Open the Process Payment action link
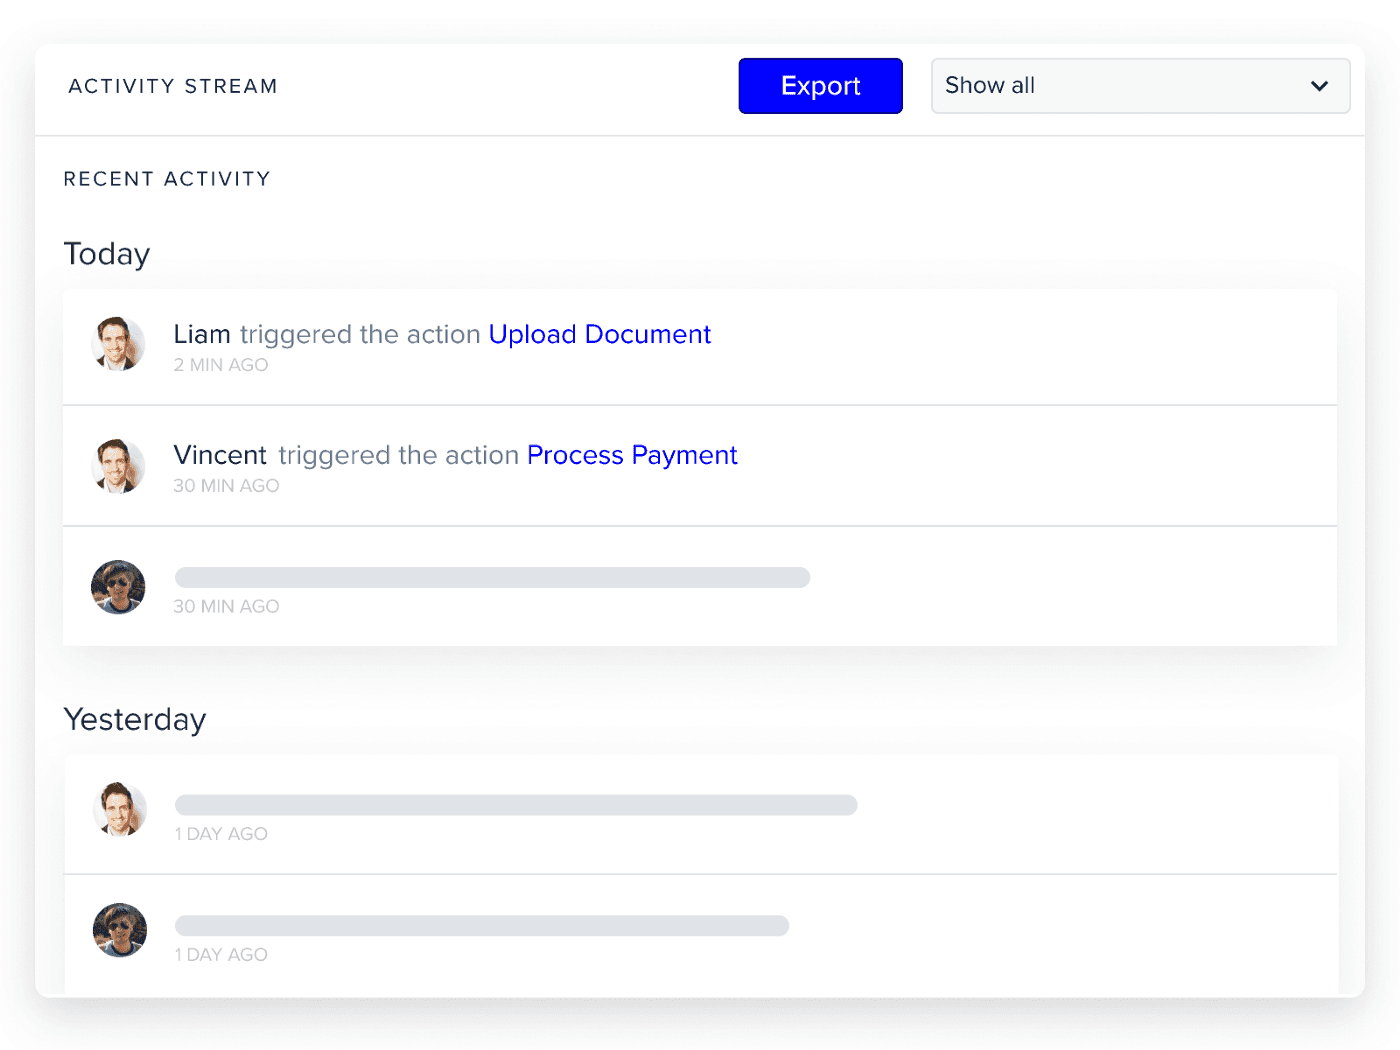The width and height of the screenshot is (1400, 1050). pos(632,455)
